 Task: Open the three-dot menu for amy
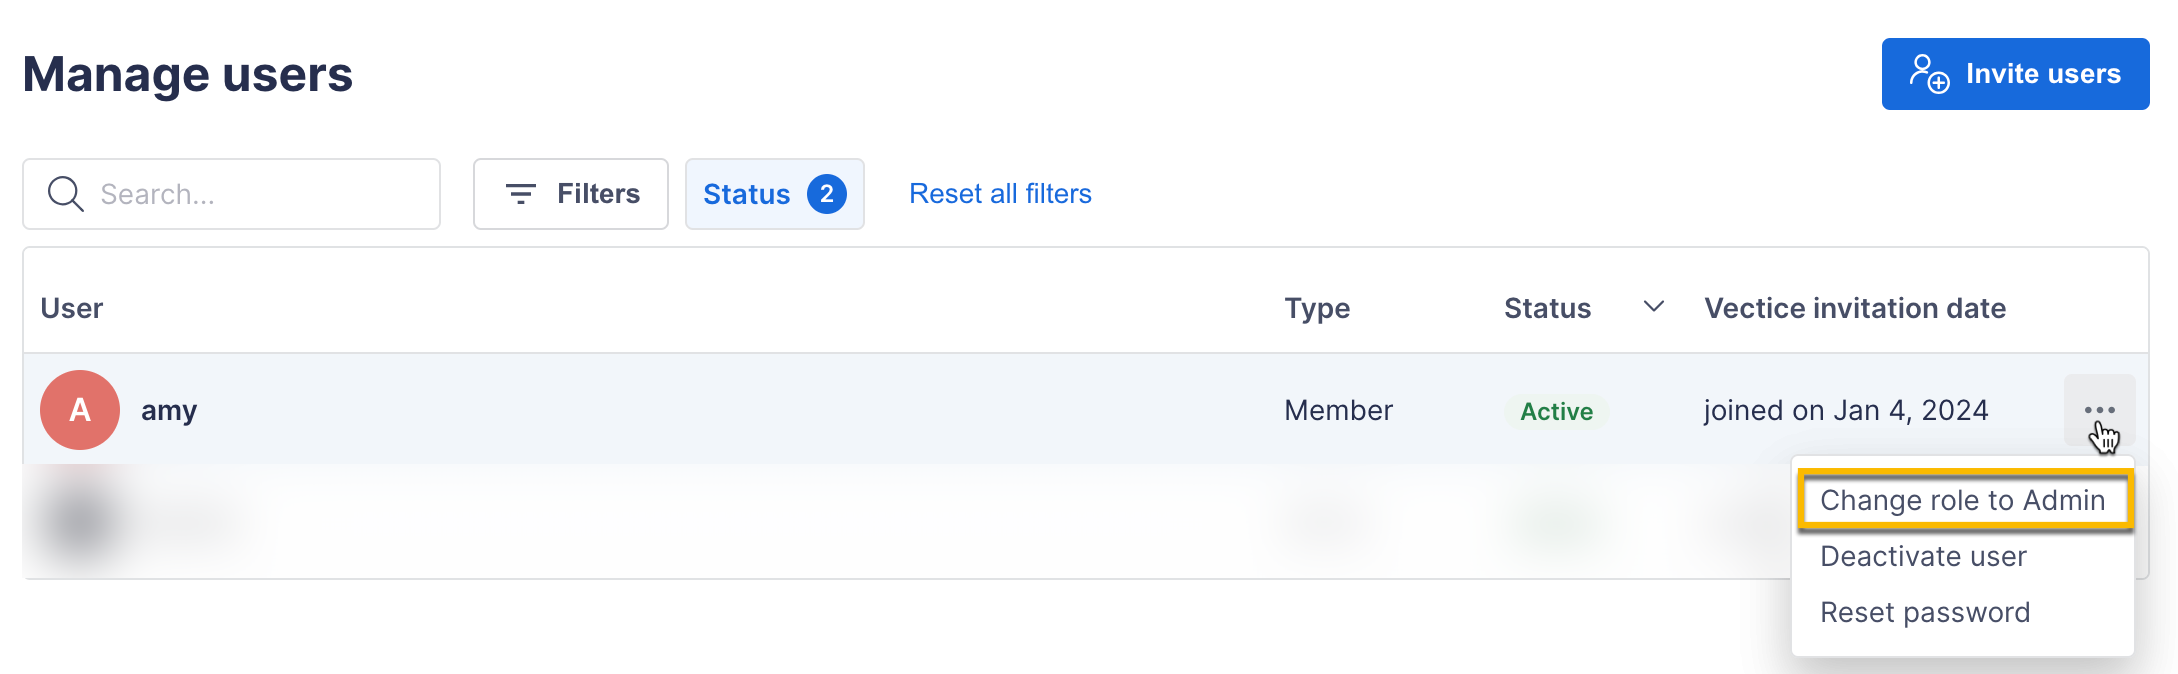click(x=2099, y=410)
